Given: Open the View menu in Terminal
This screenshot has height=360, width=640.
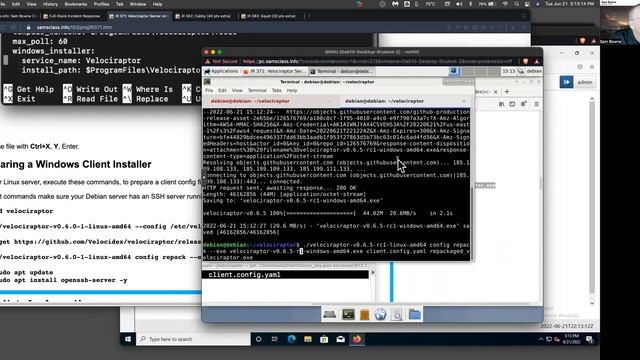Looking at the screenshot, I should 237,90.
